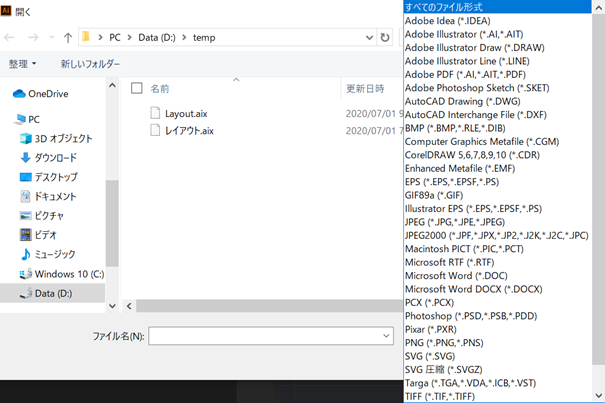
Task: Choose Adobe PDF format option
Action: tap(497, 75)
